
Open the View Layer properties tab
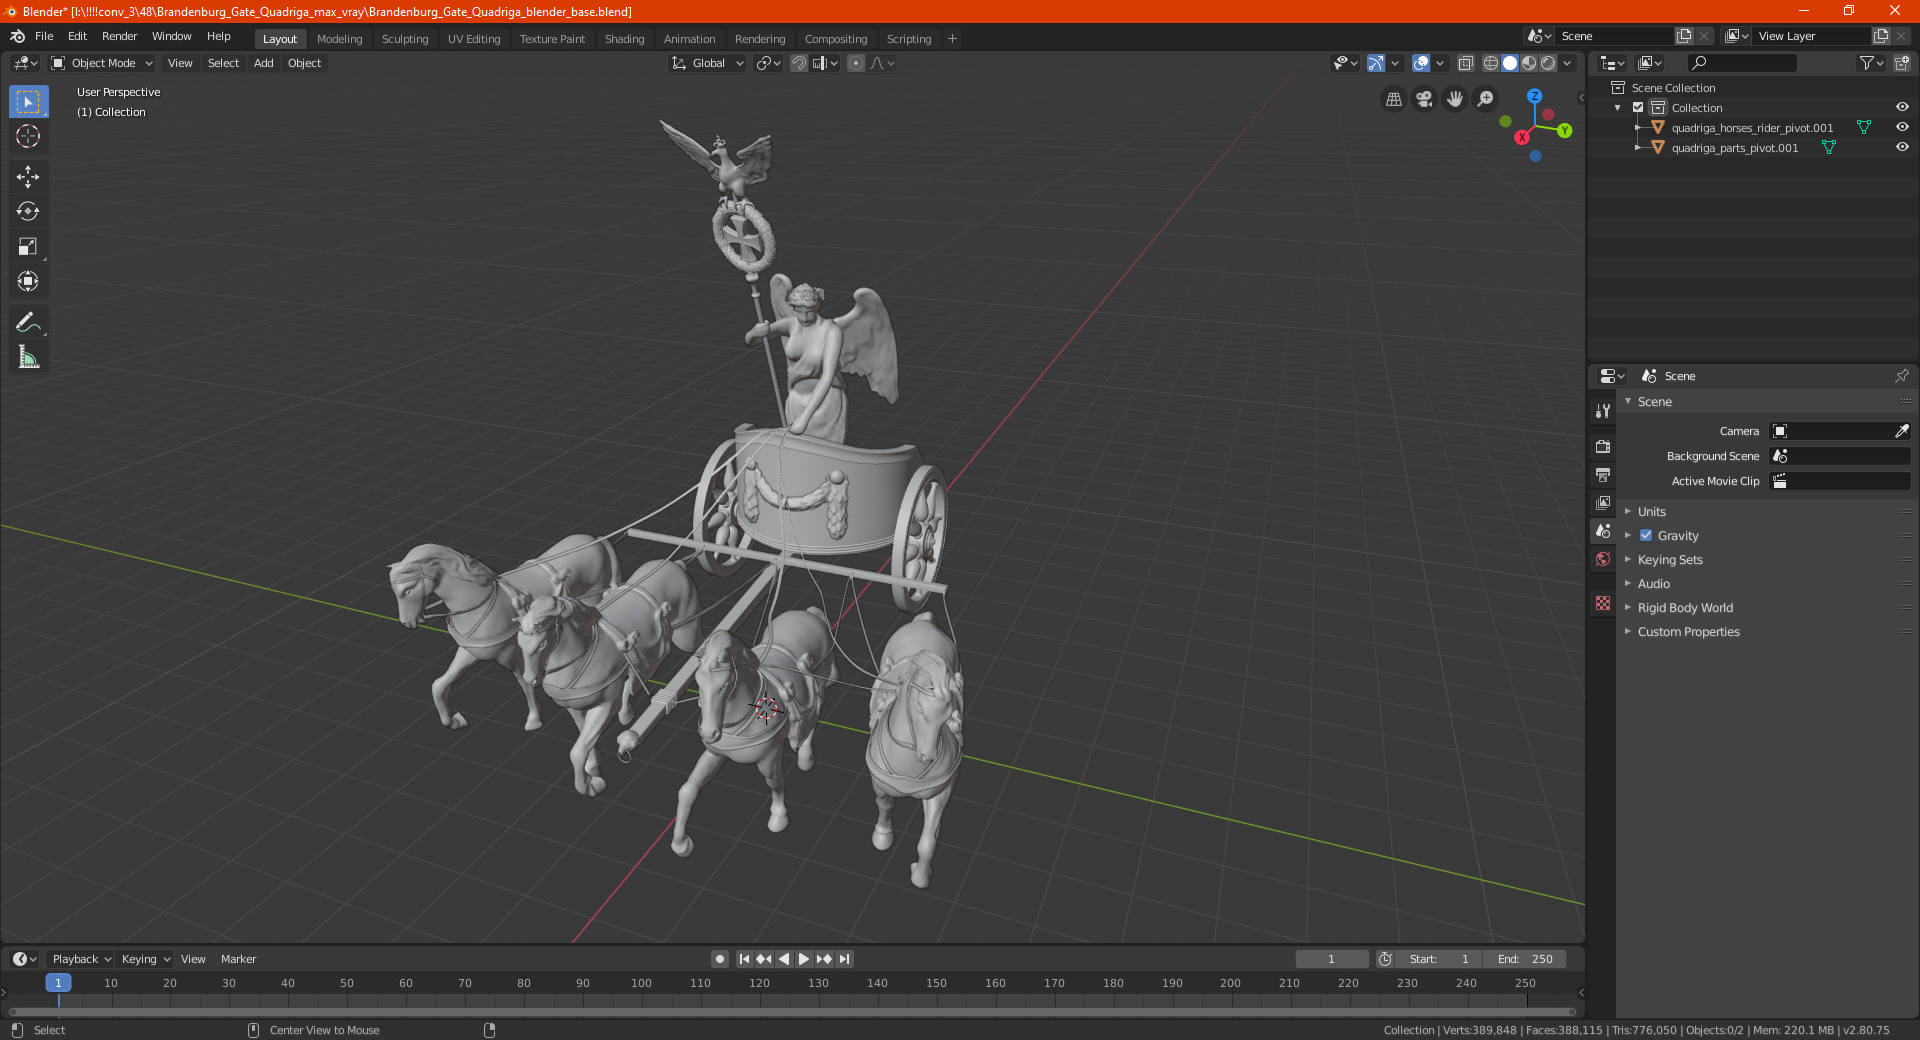(1603, 502)
